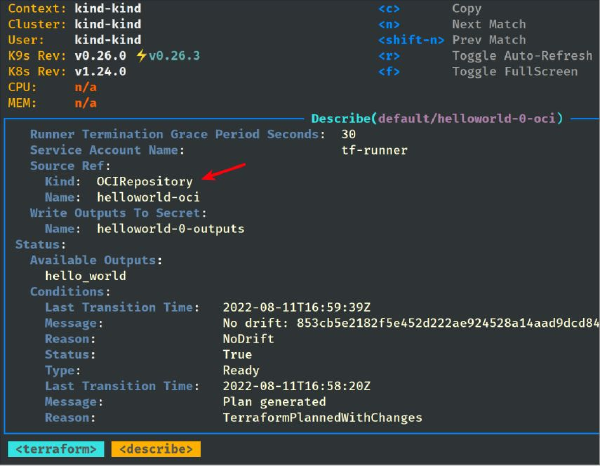Click the Describe(default/helloworld-0-oci) title

tap(437, 118)
